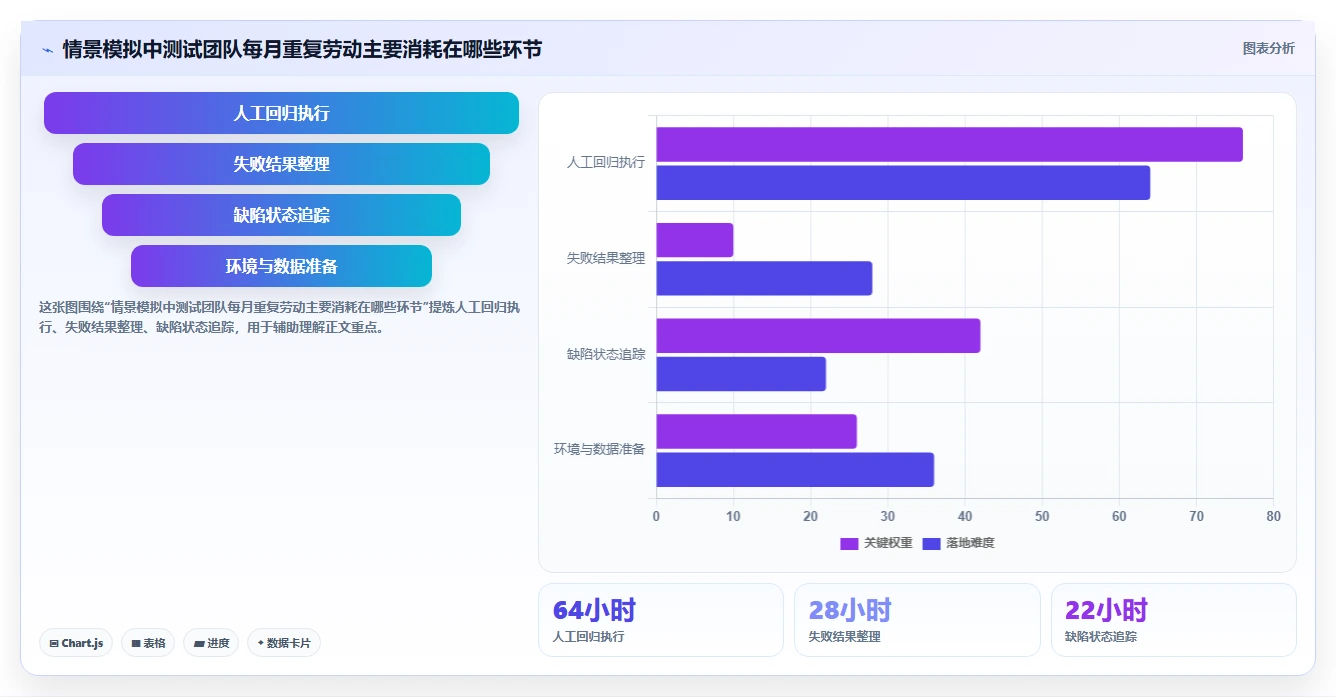Viewport: 1336px width, 697px height.
Task: Click the 关键权重 bar for 缺陷状态追踪
Action: [x=818, y=335]
